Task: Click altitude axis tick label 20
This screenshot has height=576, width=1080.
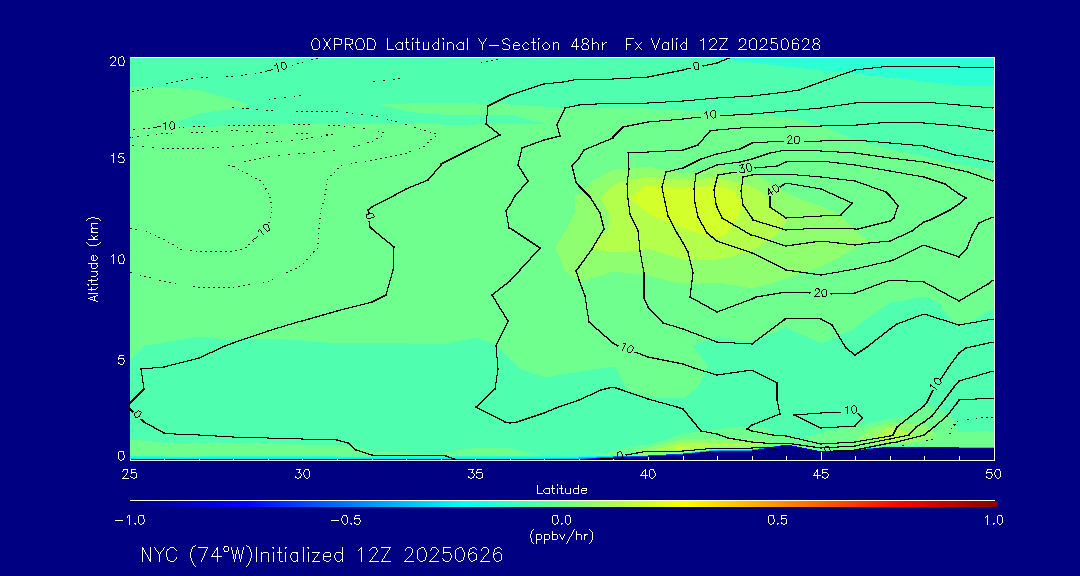Action: click(116, 61)
